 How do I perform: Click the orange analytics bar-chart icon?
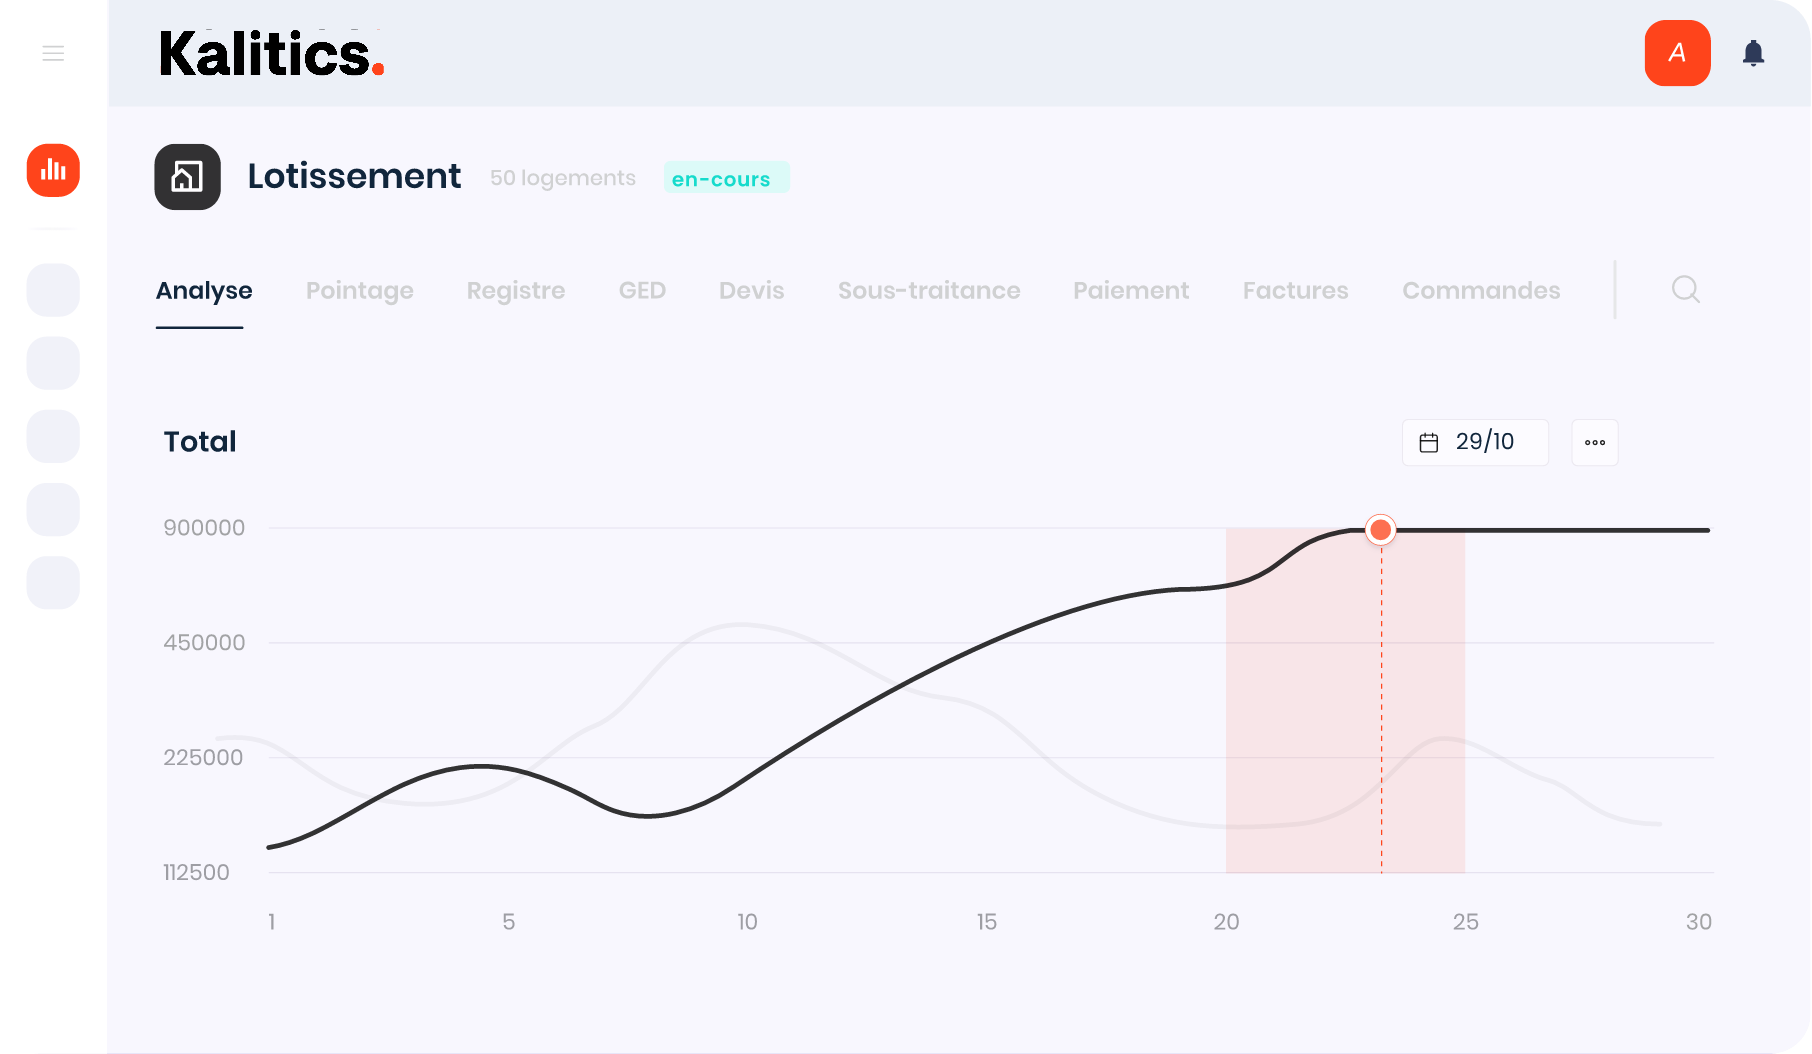(53, 170)
